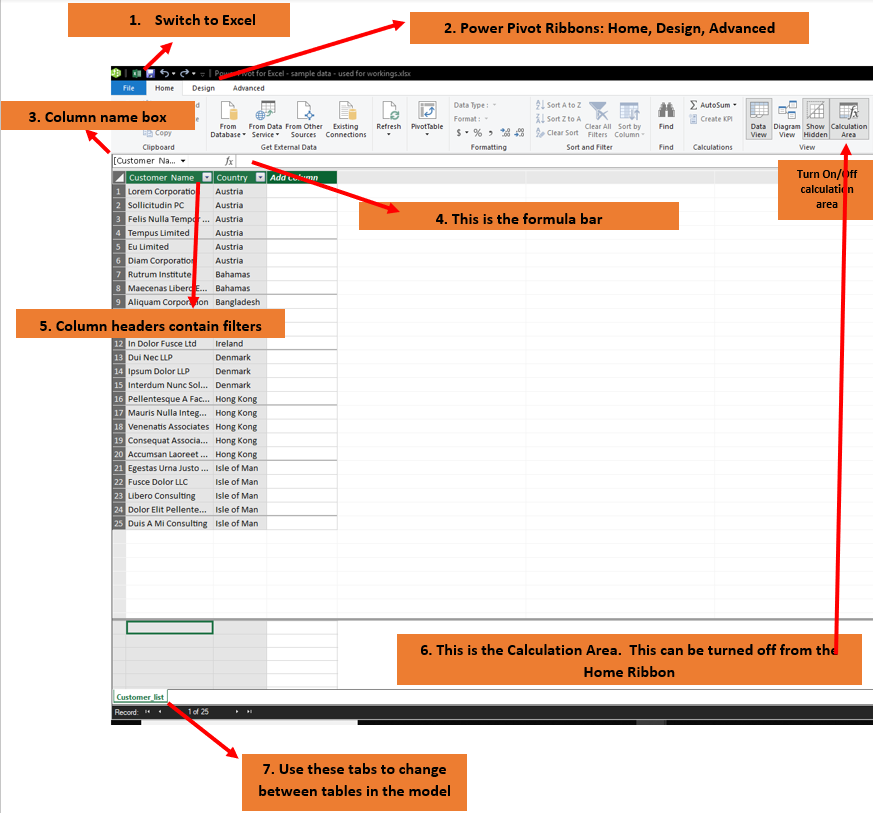Expand the AutoSum dropdown arrow
Viewport: 873px width, 813px height.
pos(735,105)
